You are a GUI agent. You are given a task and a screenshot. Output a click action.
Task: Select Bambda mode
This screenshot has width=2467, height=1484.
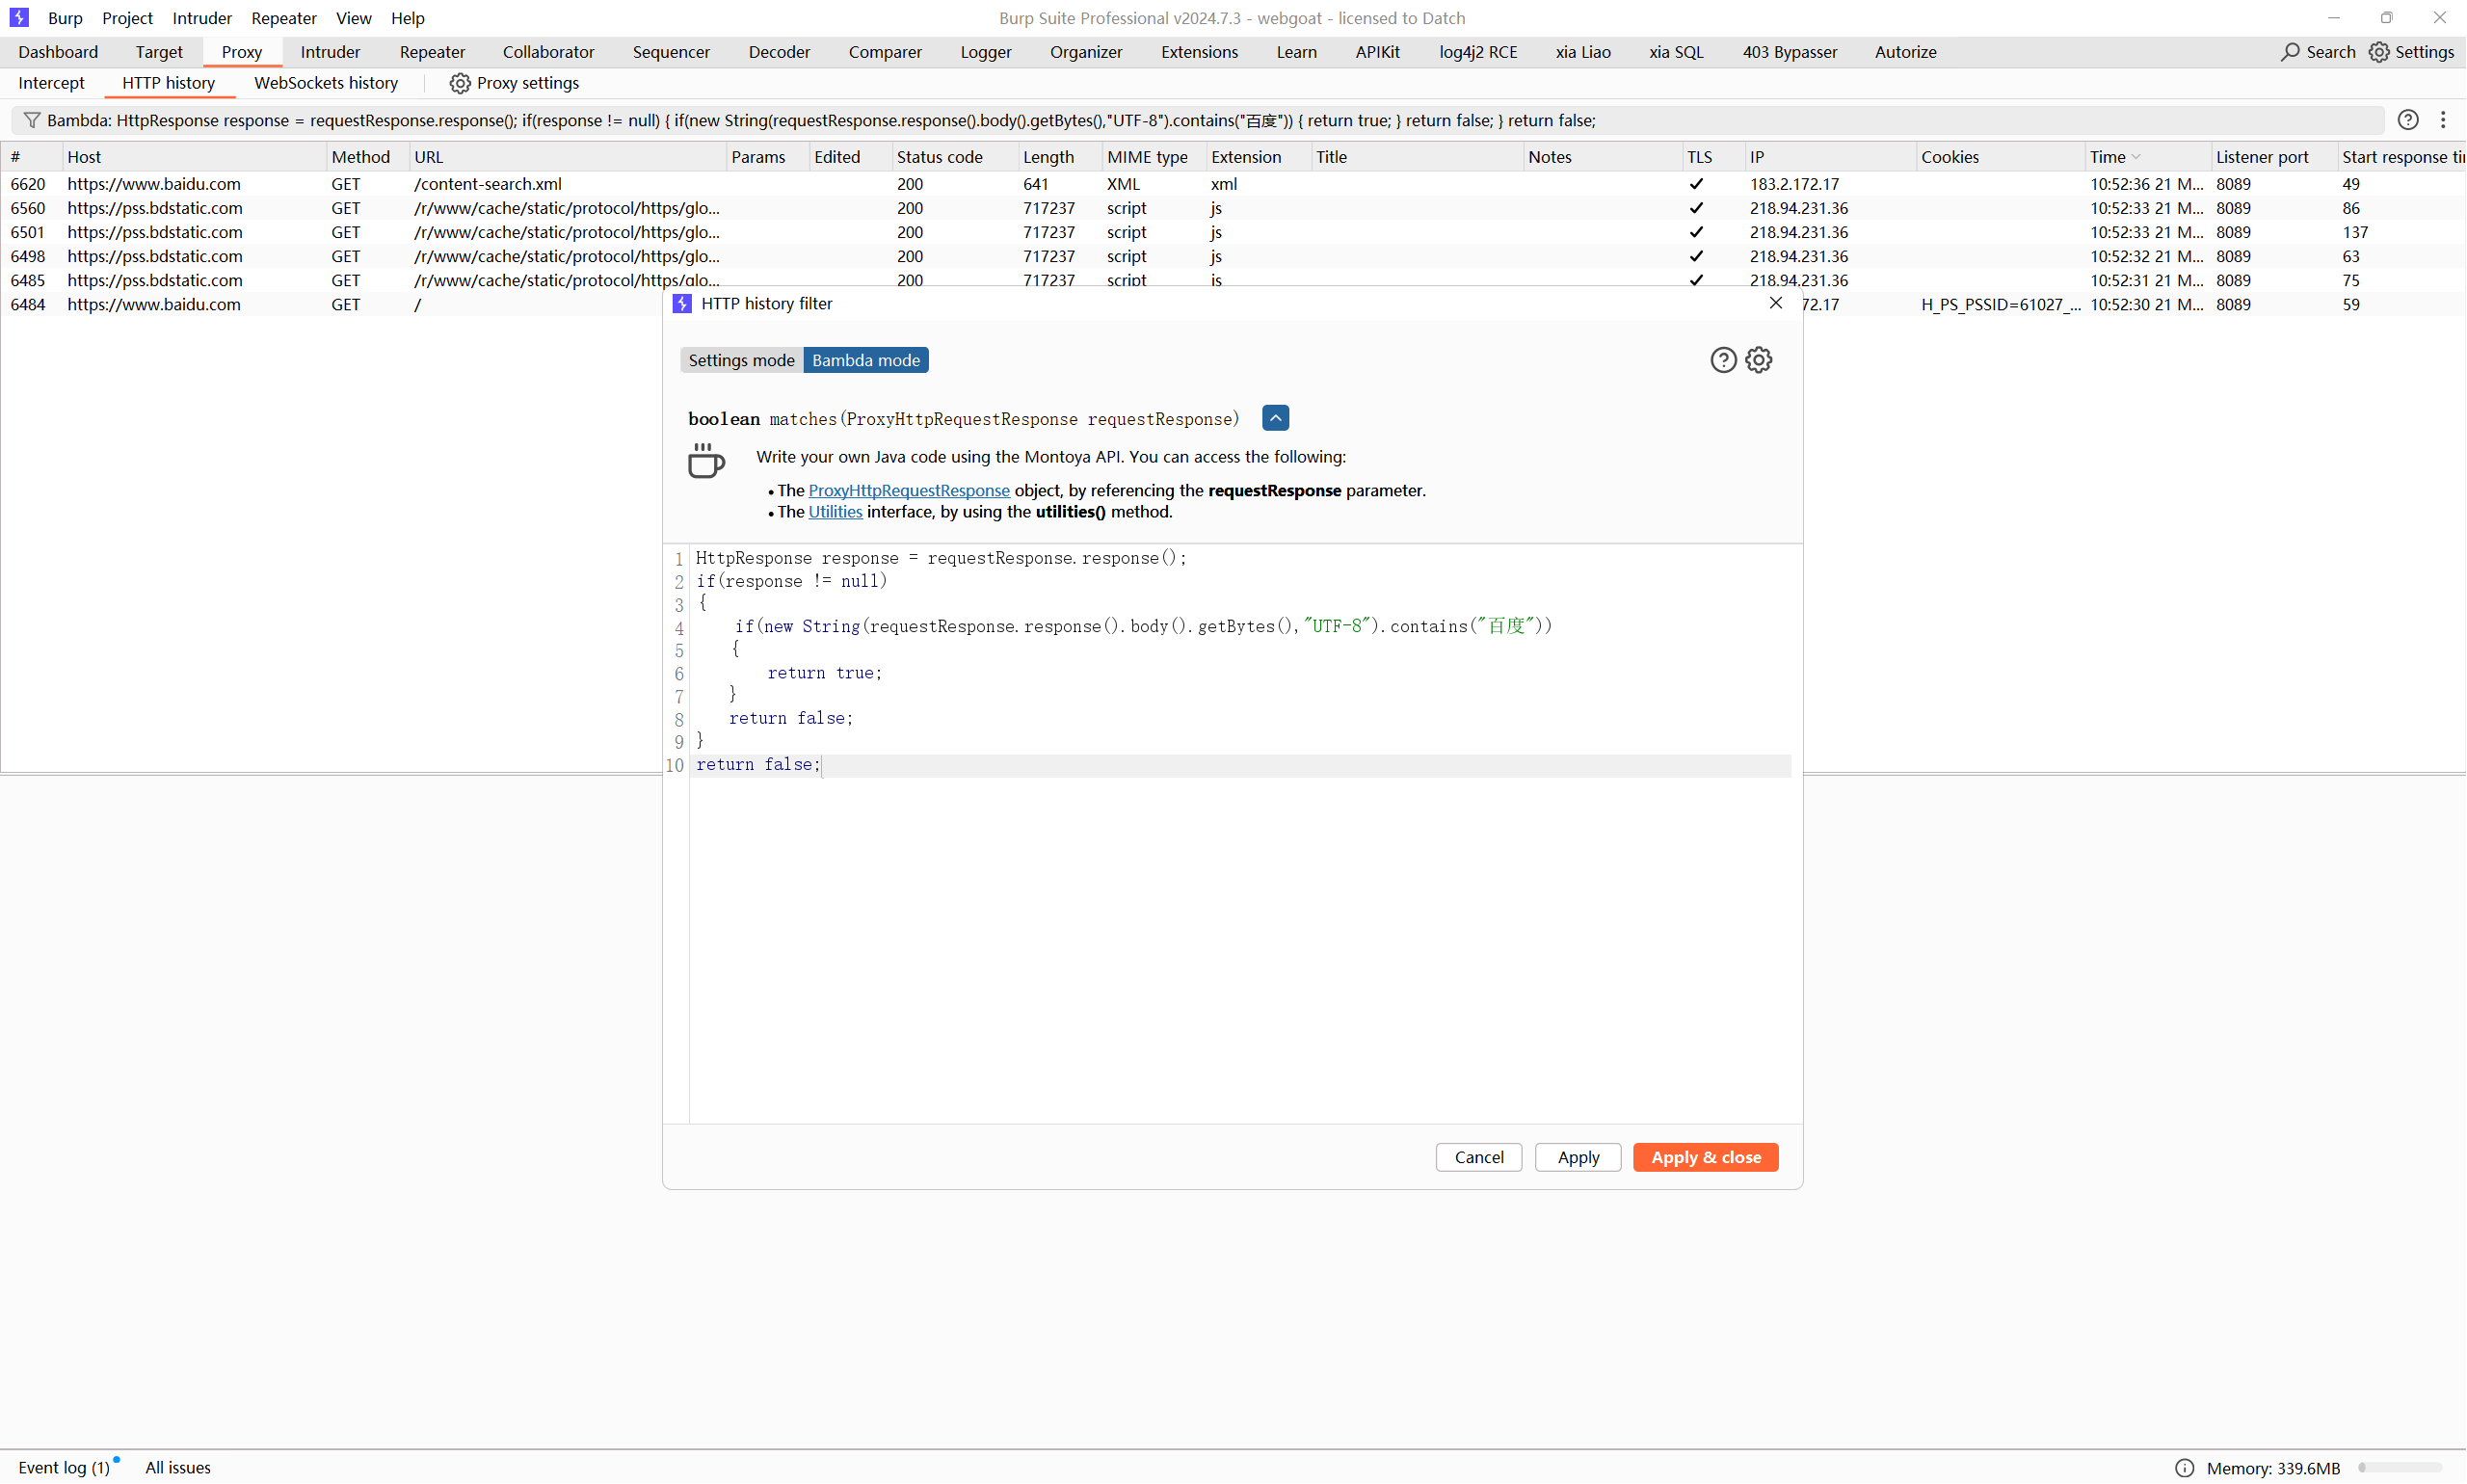coord(866,360)
